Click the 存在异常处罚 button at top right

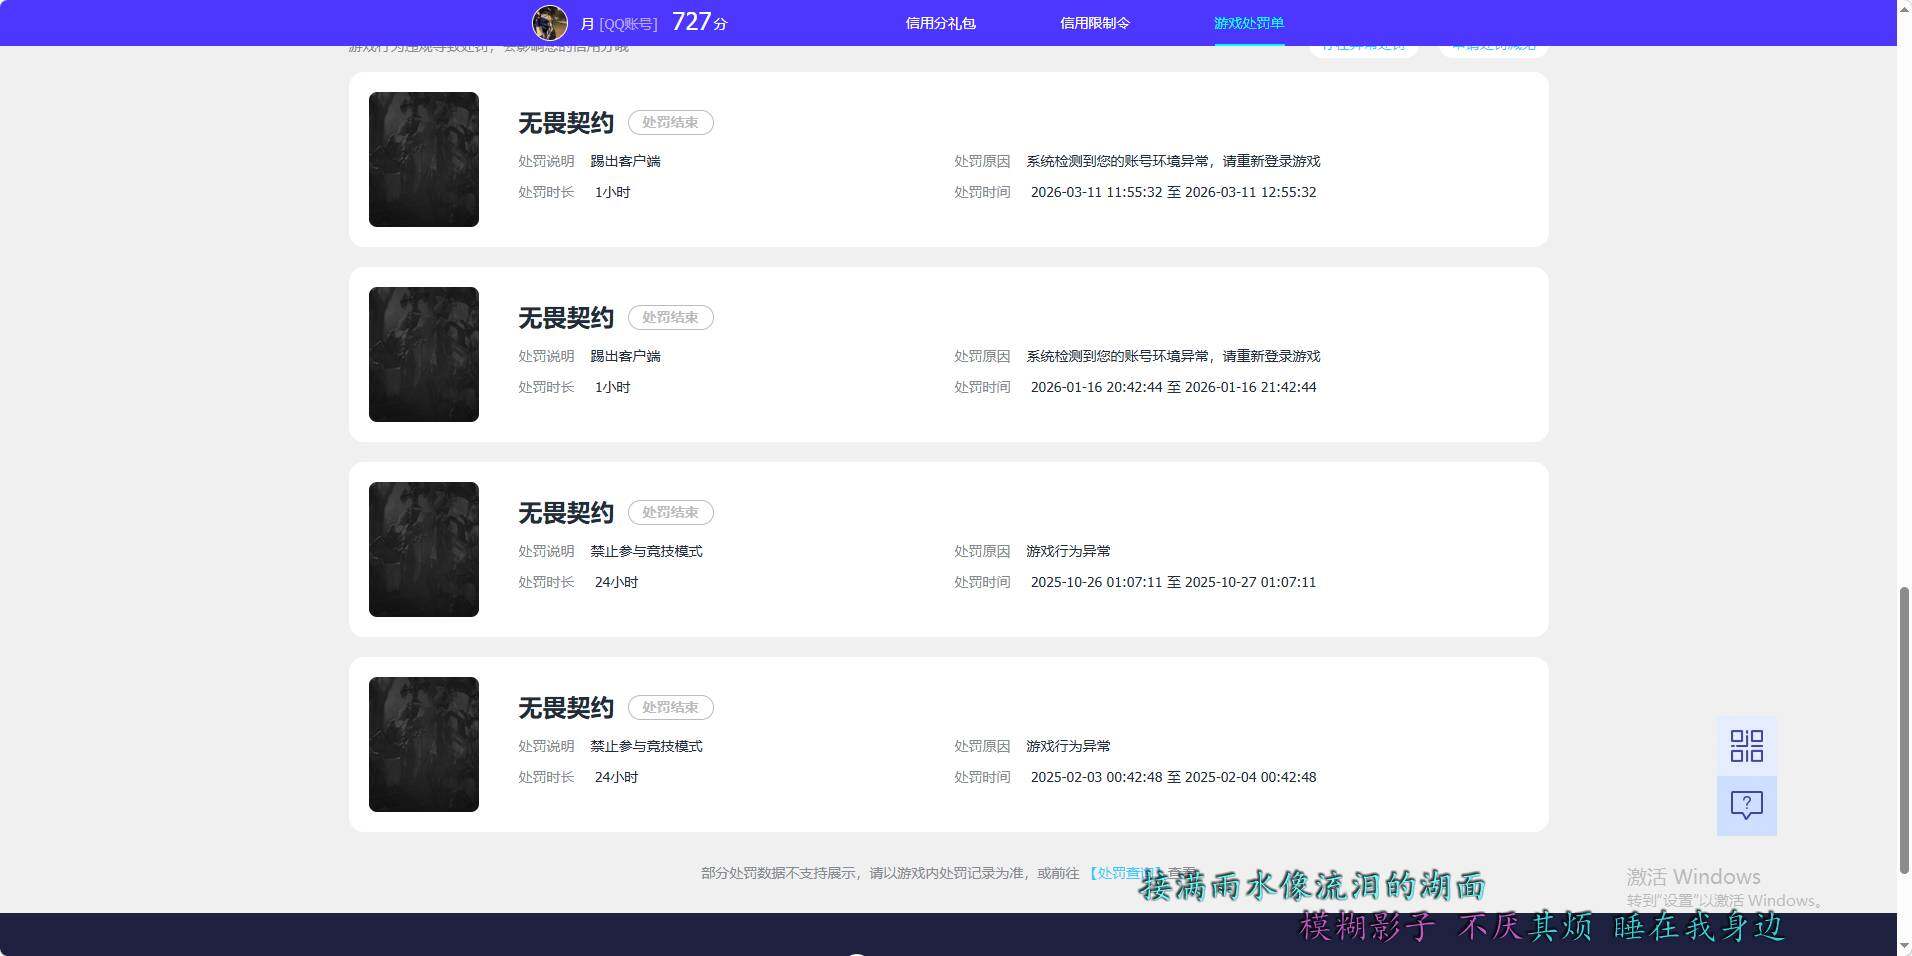tap(1363, 45)
